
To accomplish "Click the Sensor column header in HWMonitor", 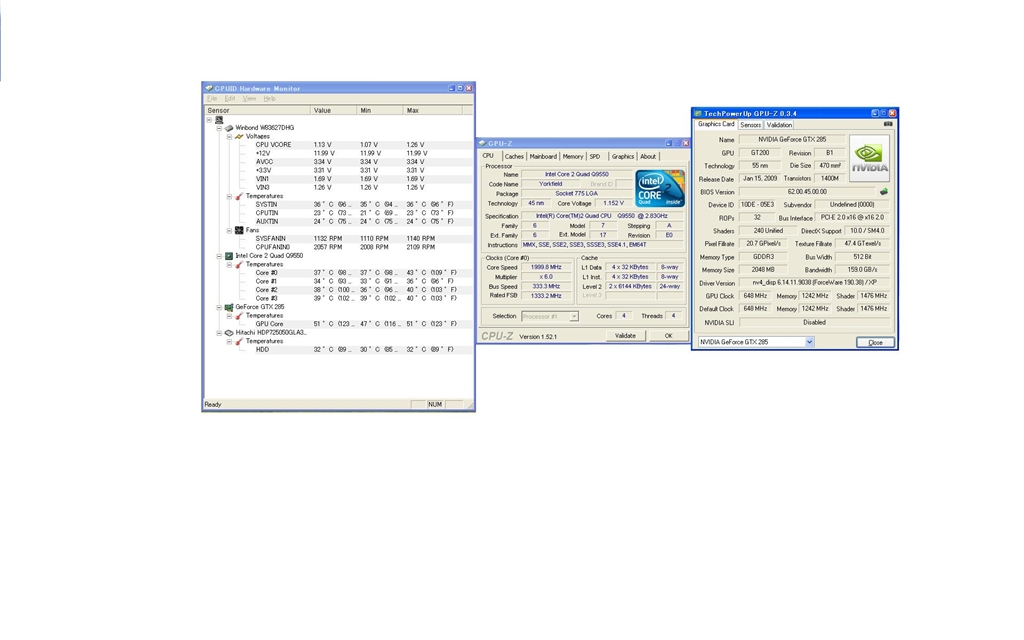I will (x=258, y=110).
